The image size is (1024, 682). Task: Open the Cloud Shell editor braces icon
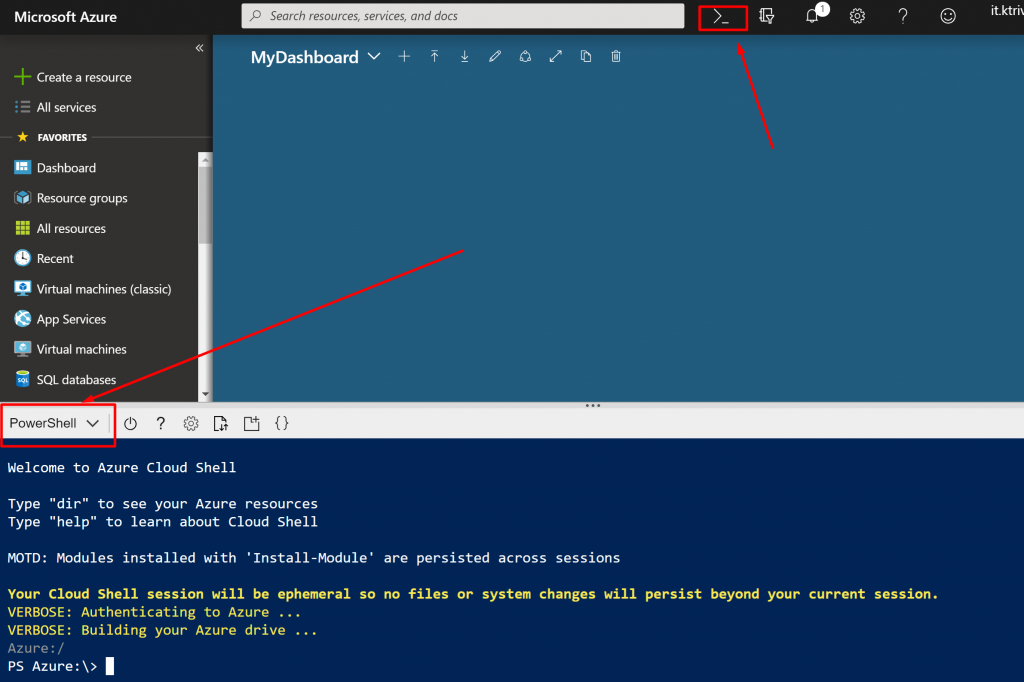281,423
